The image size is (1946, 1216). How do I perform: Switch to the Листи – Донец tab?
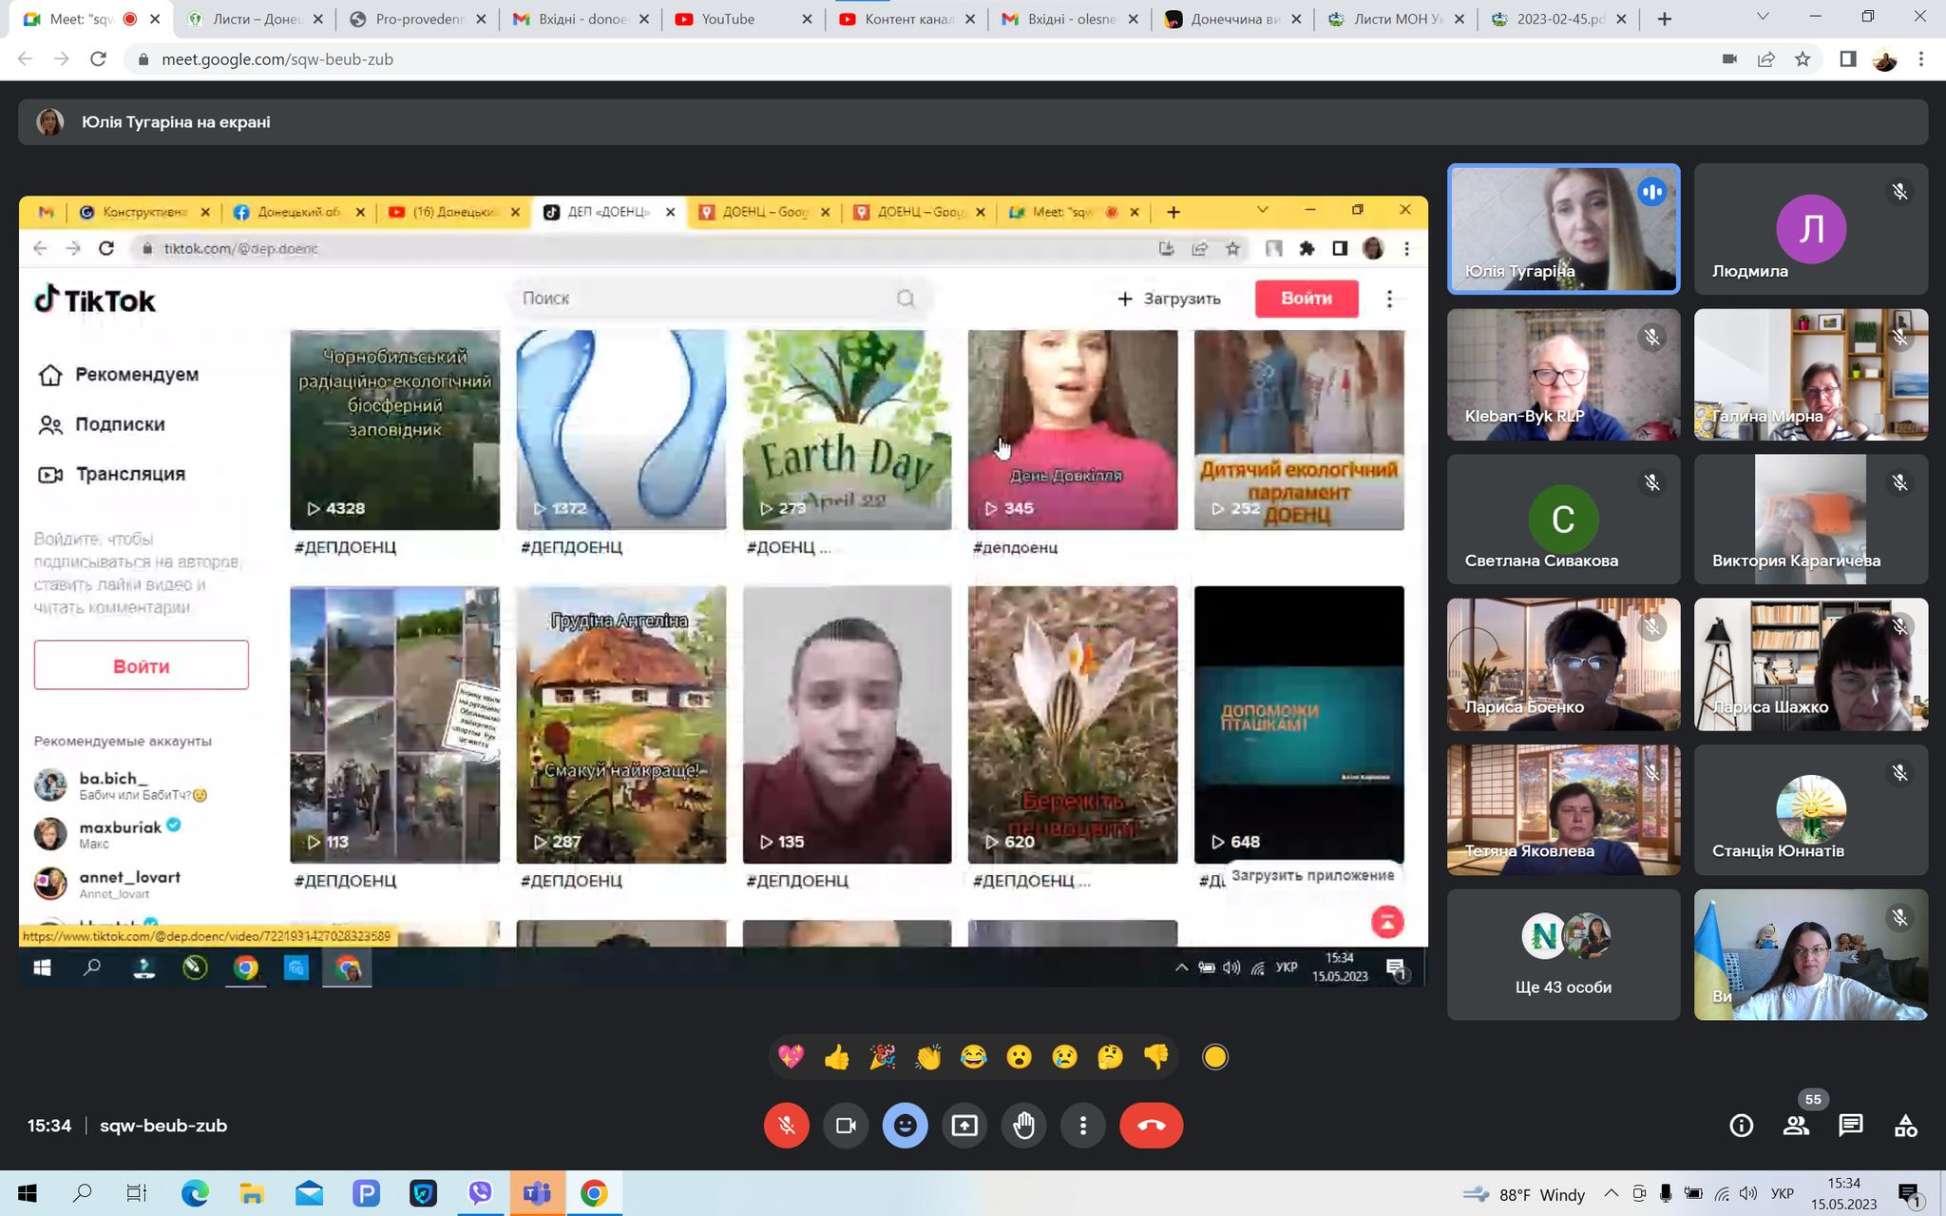tap(256, 19)
